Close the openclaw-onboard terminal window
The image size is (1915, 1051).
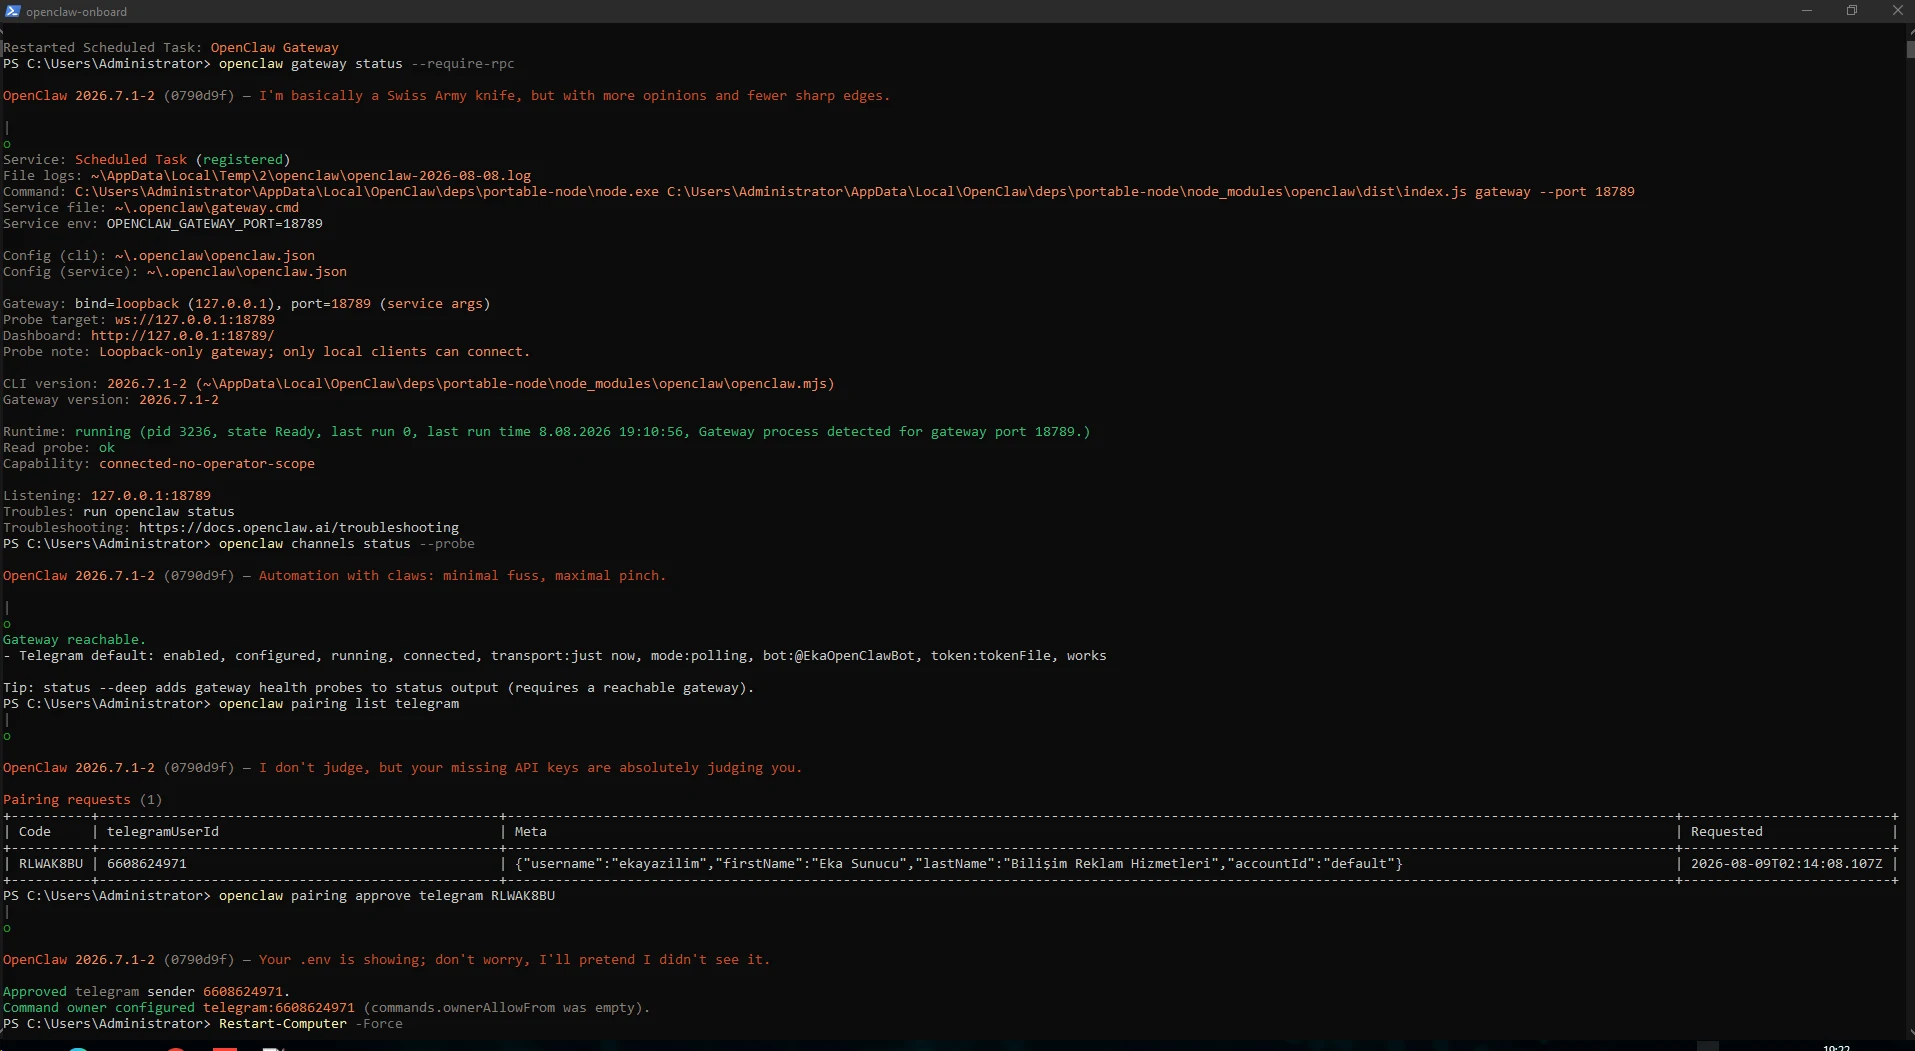tap(1897, 11)
